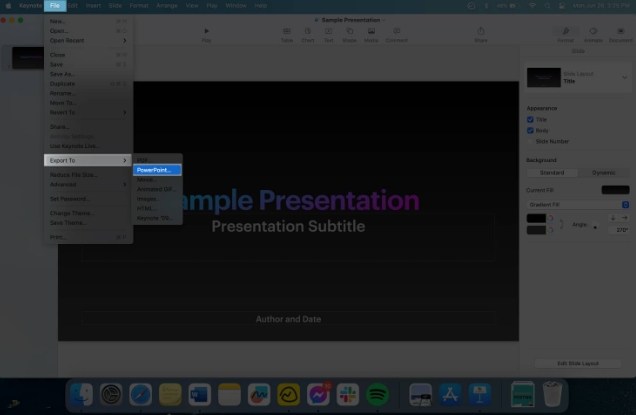Launch Safari from the Dock
Screen dimensions: 636x415
click(140, 394)
